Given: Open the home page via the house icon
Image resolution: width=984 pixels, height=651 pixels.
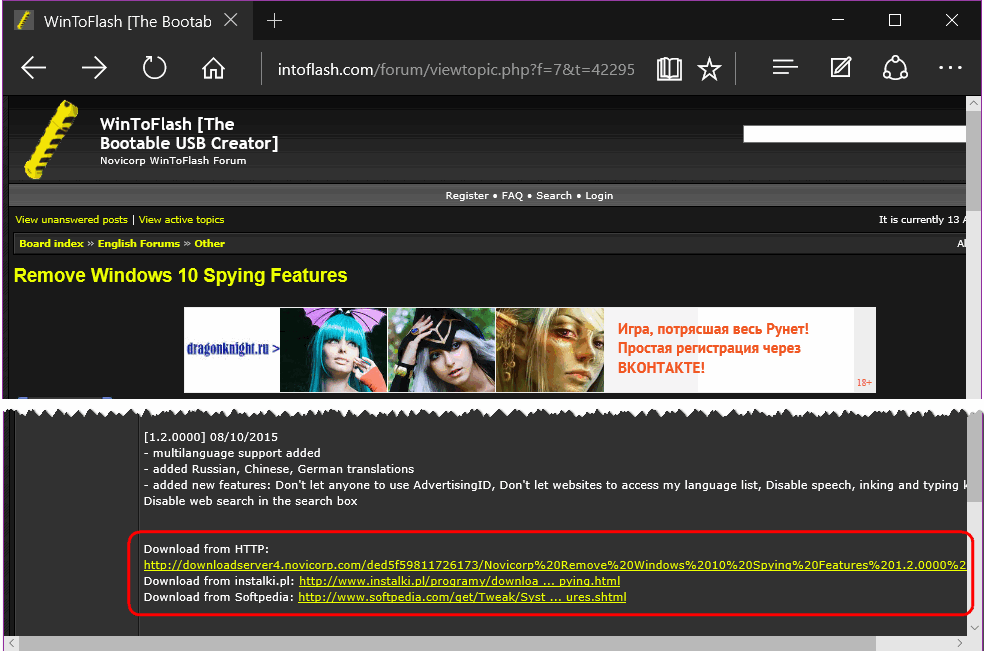Looking at the screenshot, I should tap(213, 68).
